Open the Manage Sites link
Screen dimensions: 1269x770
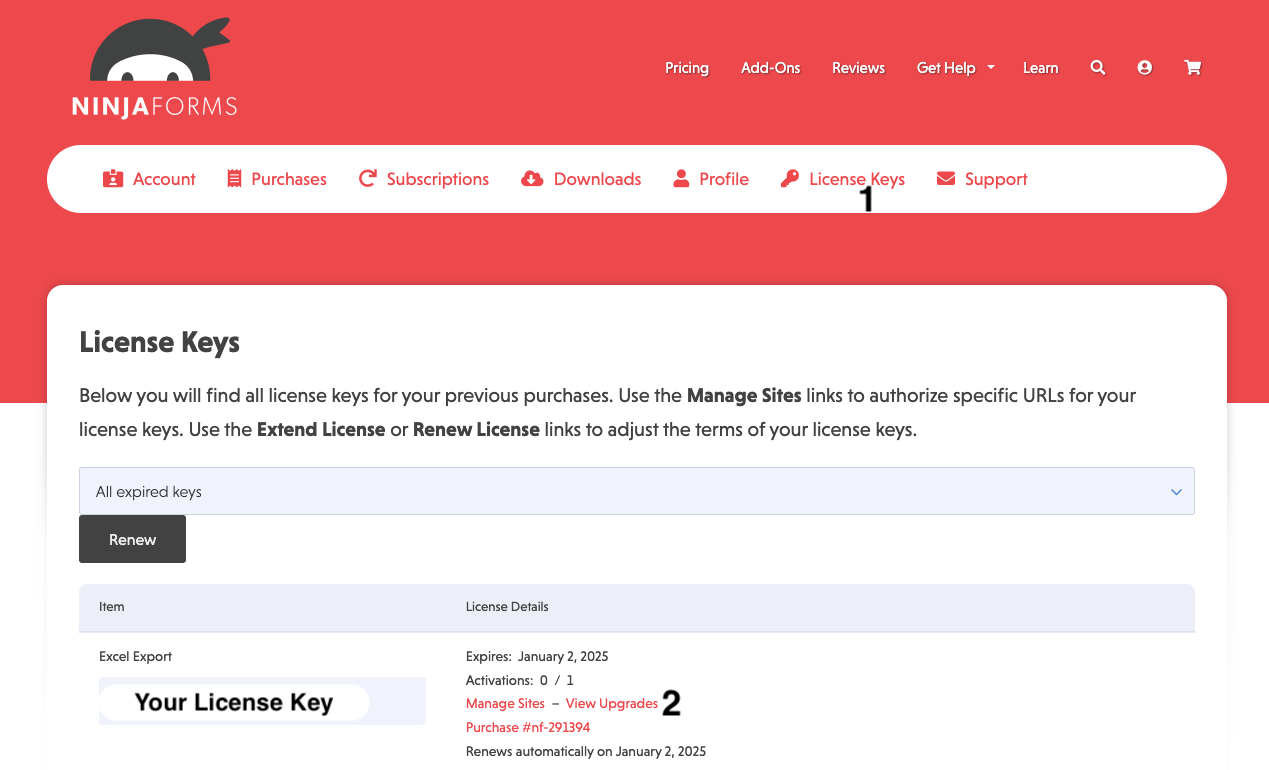pyautogui.click(x=505, y=703)
